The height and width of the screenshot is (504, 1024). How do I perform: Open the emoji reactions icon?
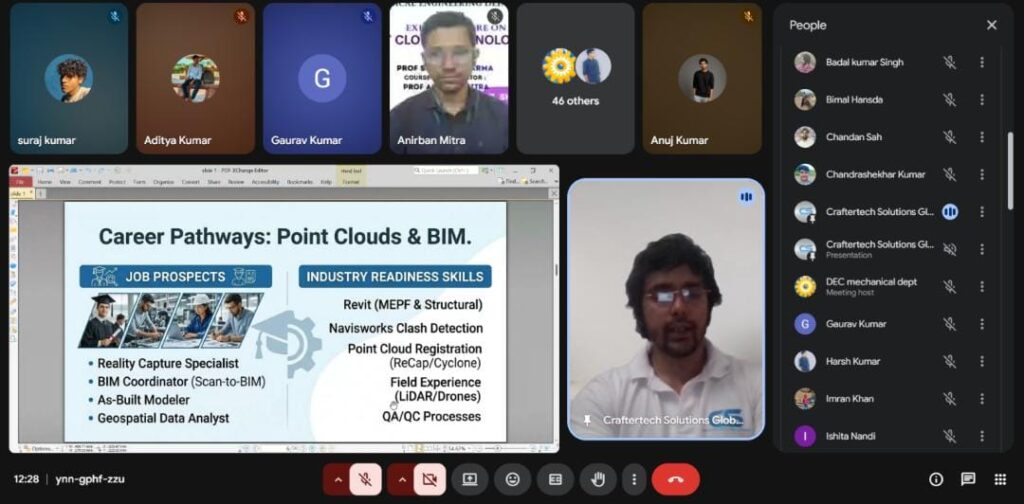513,479
